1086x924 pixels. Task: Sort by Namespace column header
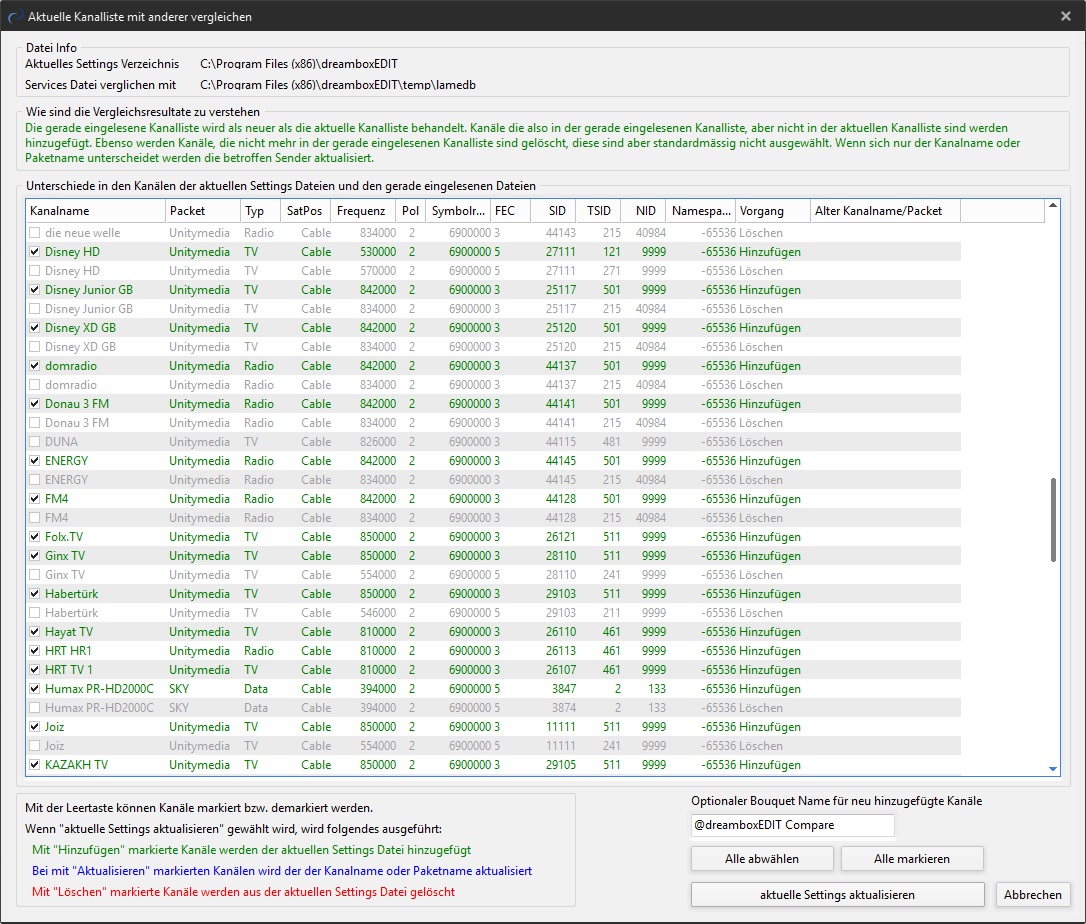click(x=701, y=211)
